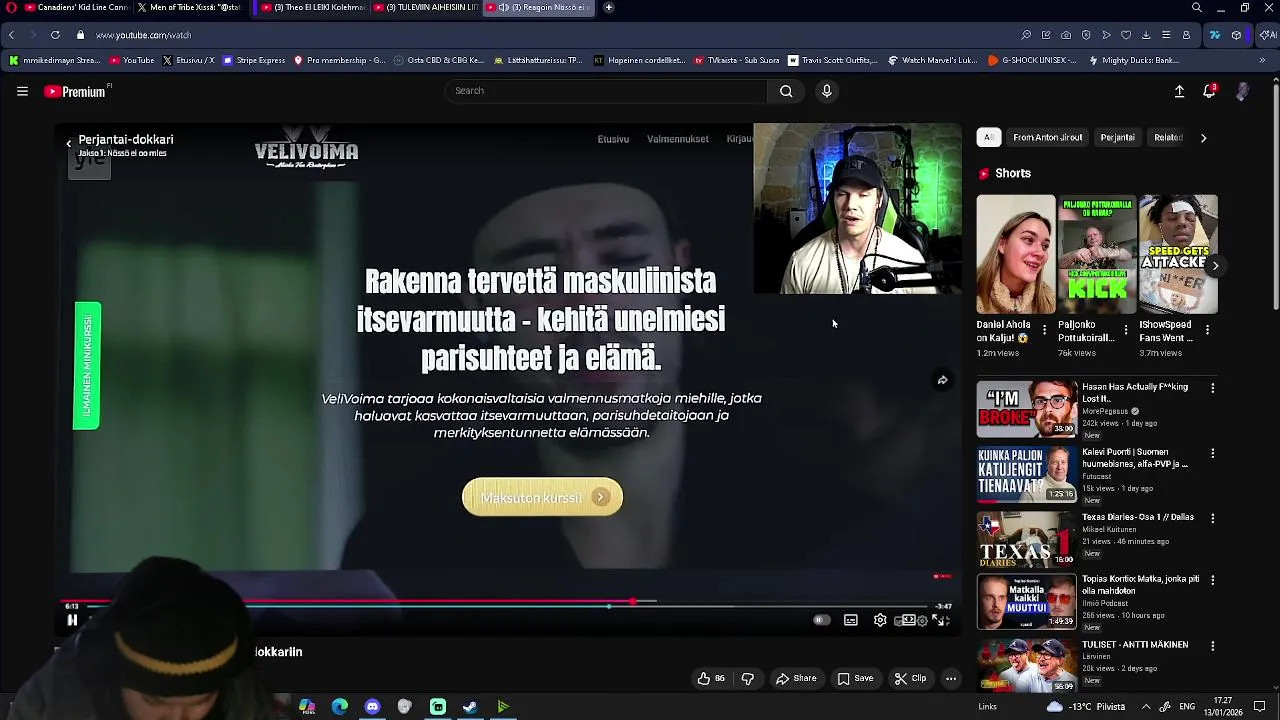Open options for Hasan video
This screenshot has width=1280, height=720.
(x=1213, y=388)
